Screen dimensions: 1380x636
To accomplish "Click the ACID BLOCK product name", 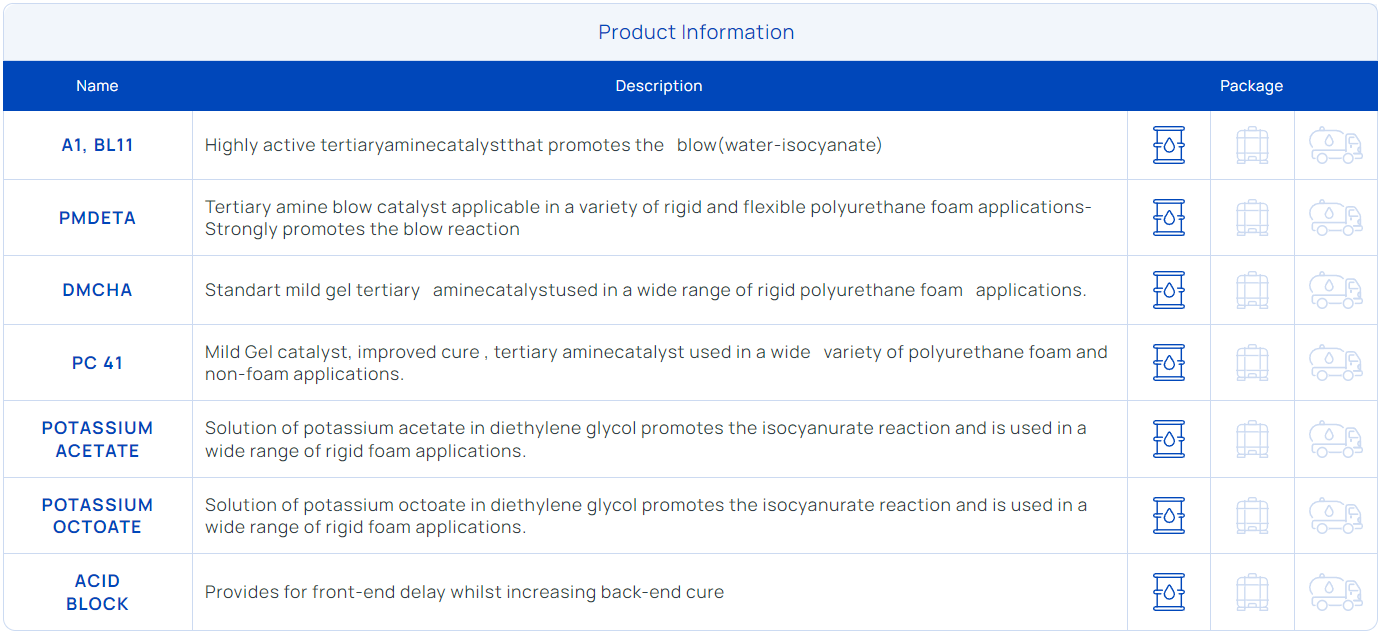I will tap(97, 592).
